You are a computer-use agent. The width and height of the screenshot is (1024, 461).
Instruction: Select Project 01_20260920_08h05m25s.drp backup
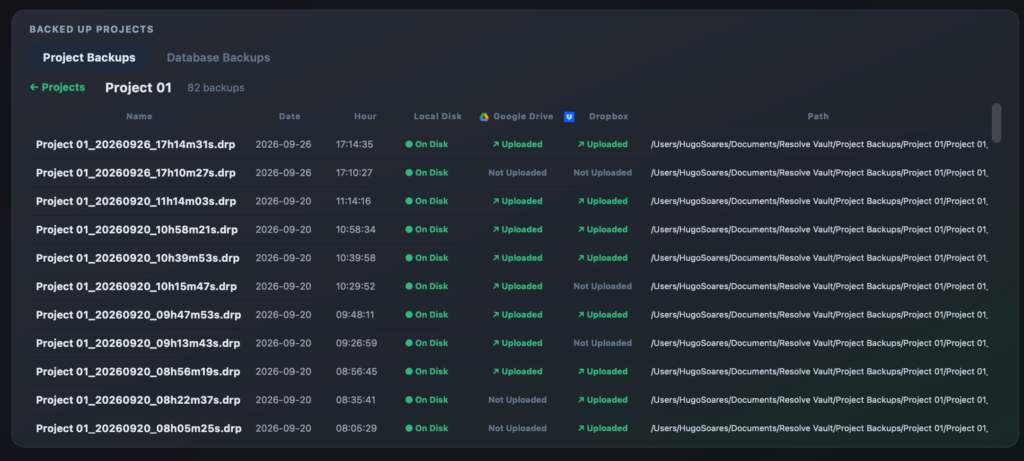tap(138, 428)
